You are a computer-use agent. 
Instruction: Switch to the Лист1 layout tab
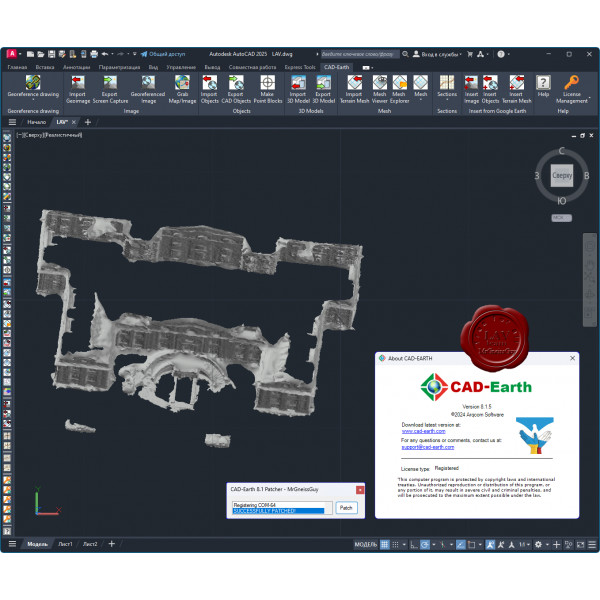pyautogui.click(x=65, y=544)
